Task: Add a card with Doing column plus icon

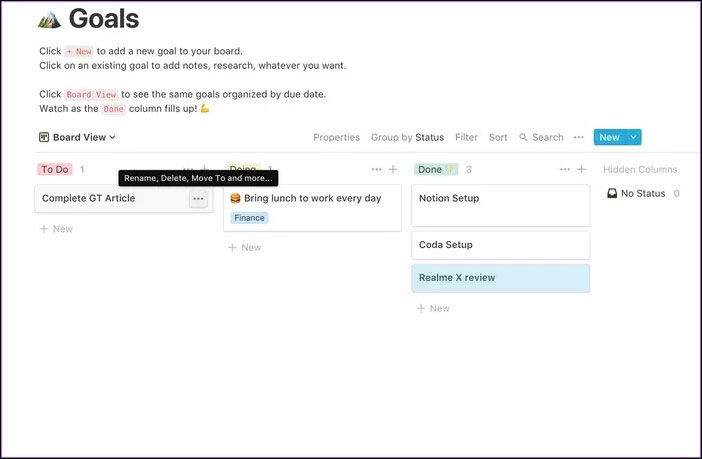Action: [393, 170]
